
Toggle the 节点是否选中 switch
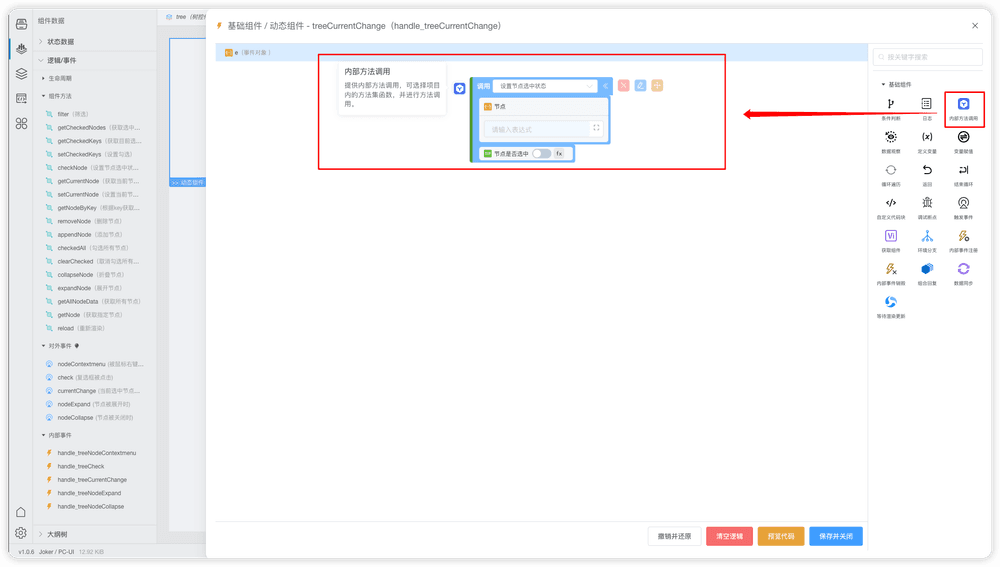(541, 154)
